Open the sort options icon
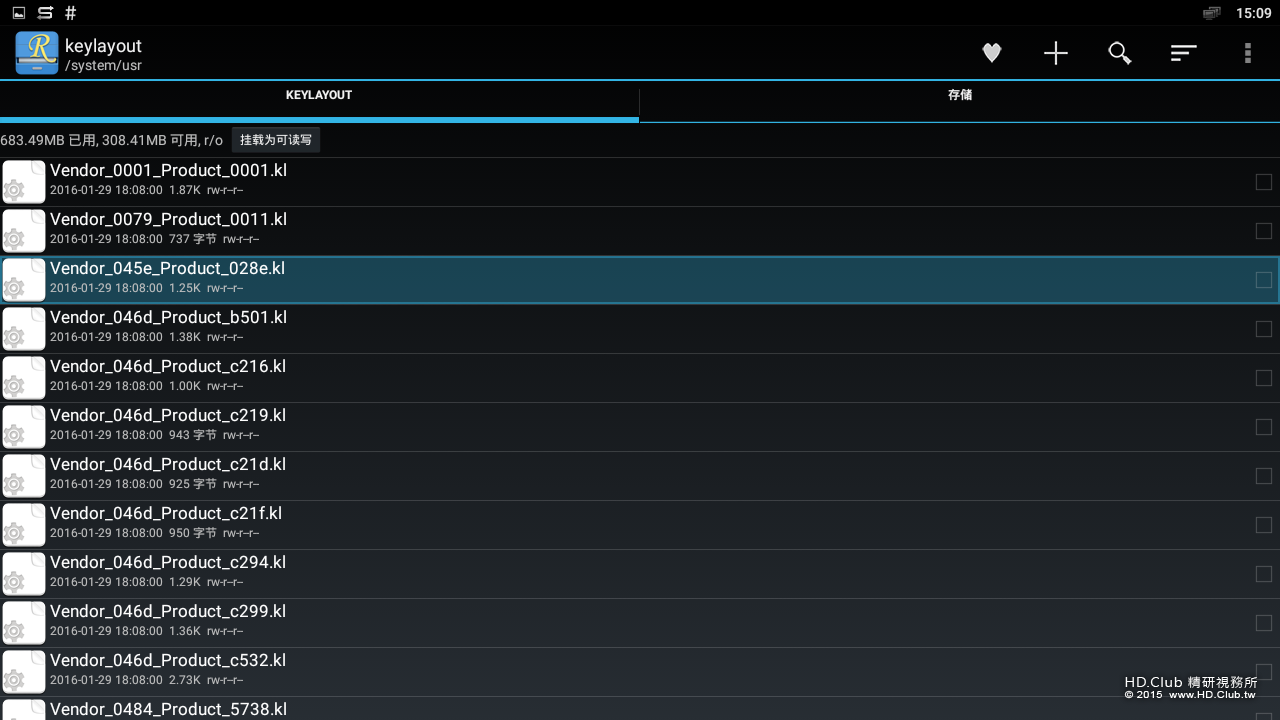 pos(1183,53)
